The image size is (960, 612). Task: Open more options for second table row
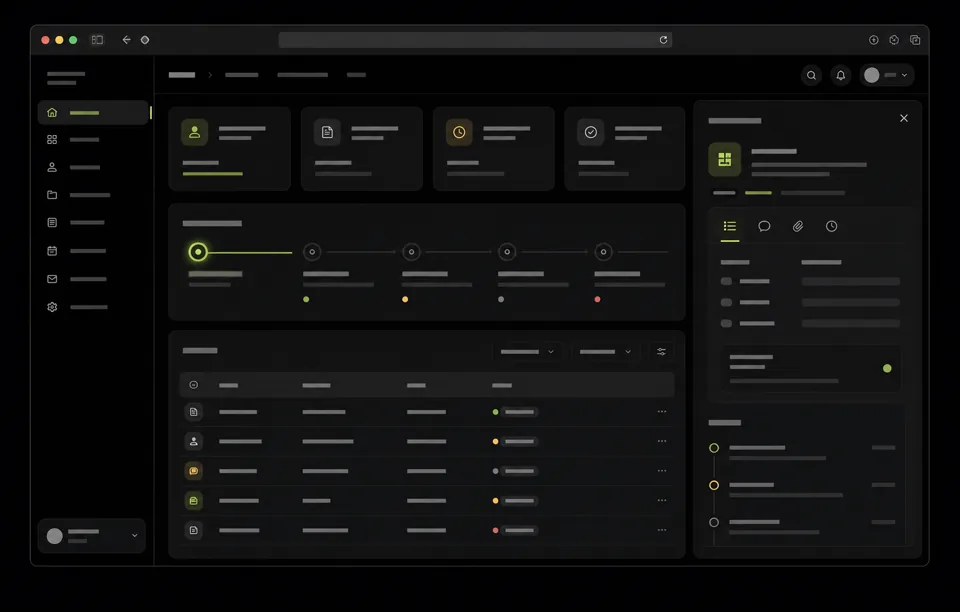pos(662,441)
